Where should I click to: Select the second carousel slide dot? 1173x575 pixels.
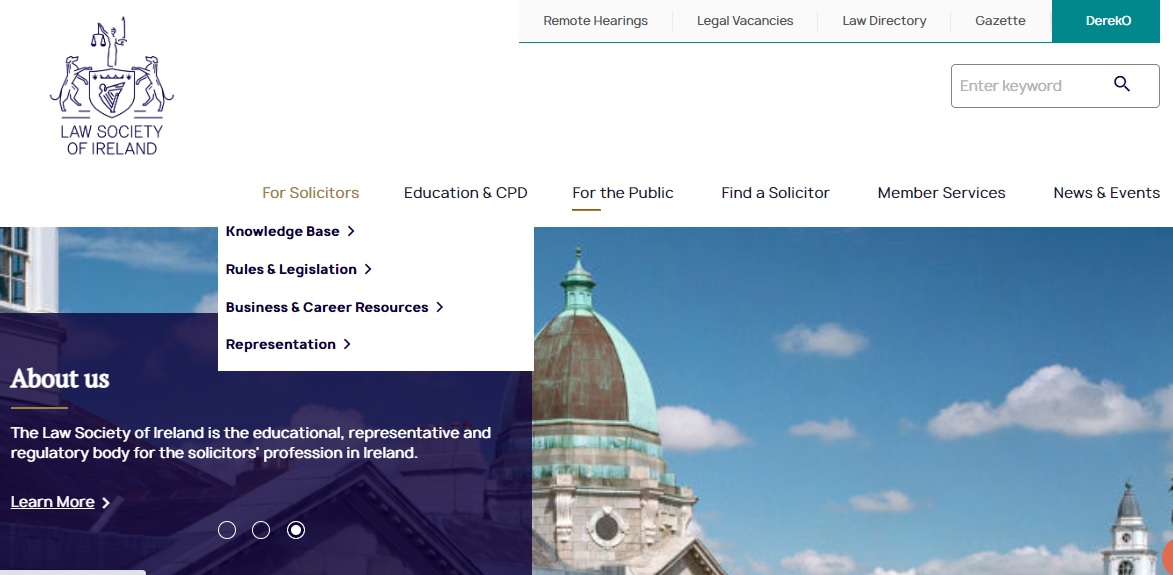click(x=261, y=530)
